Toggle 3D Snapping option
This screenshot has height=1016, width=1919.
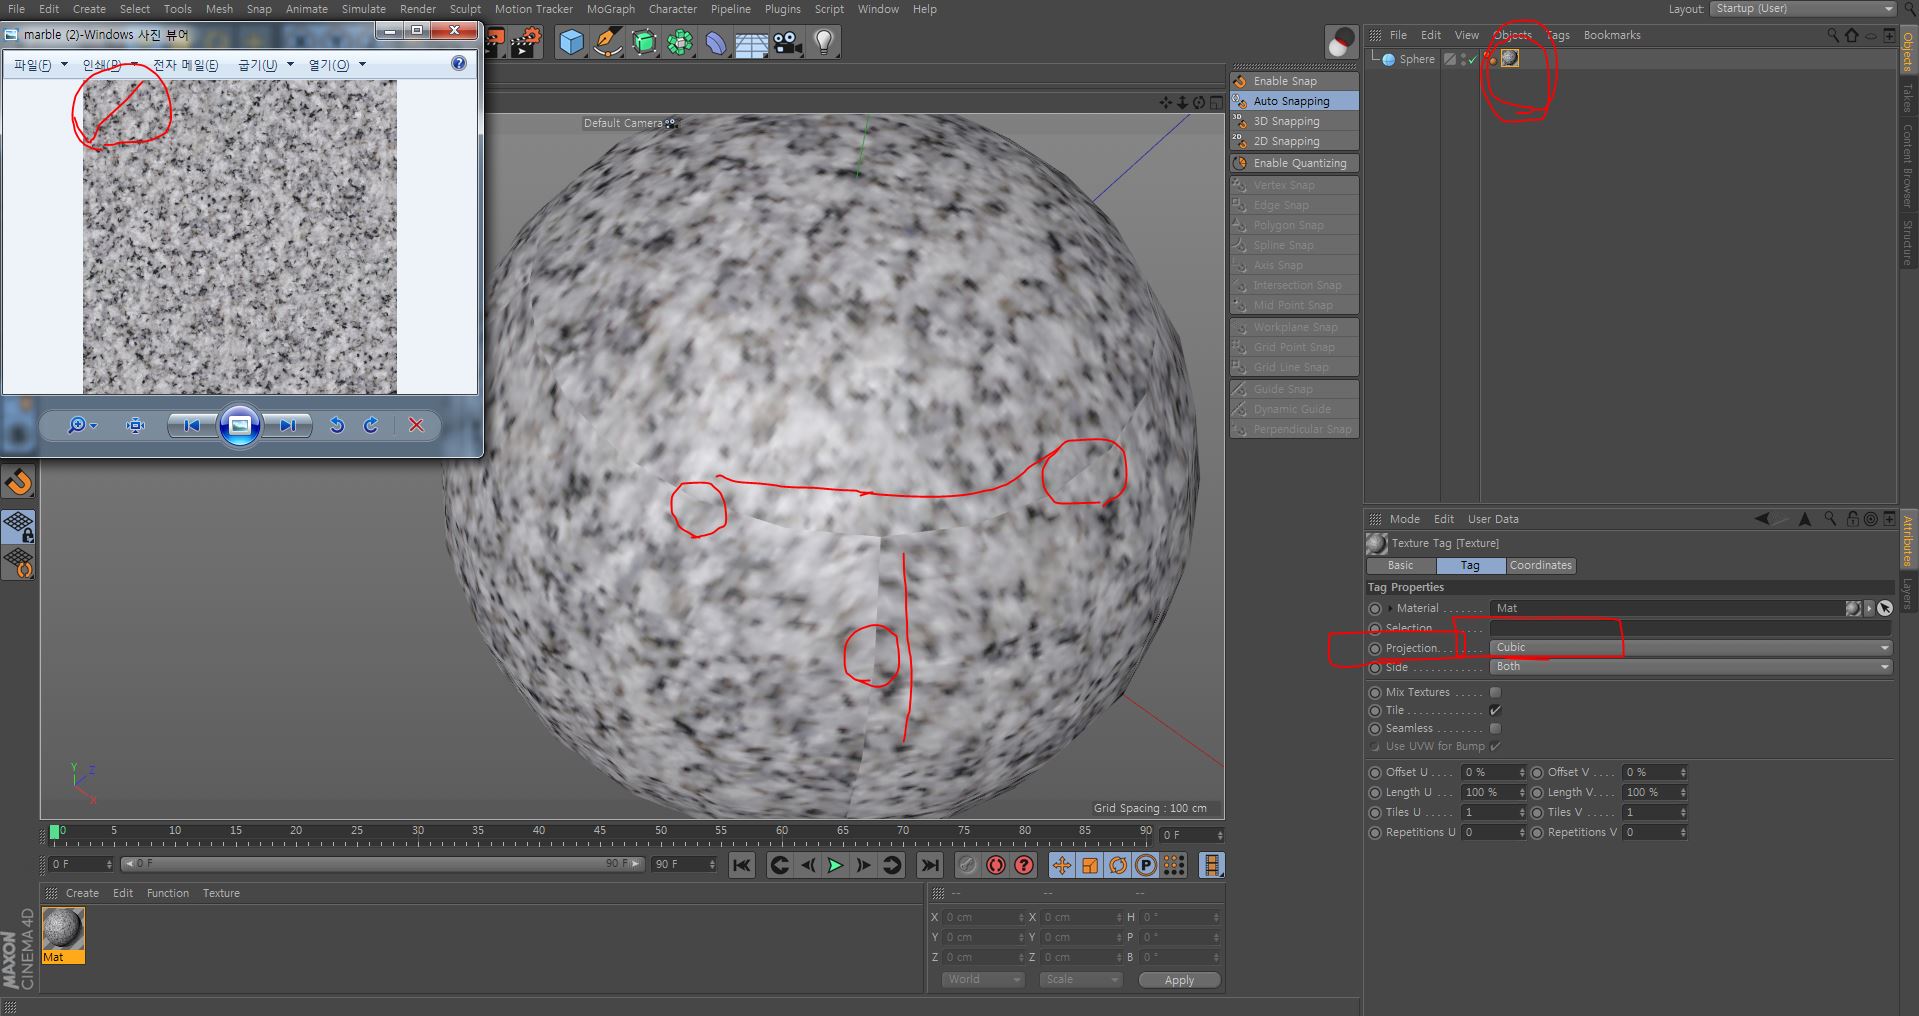[x=1294, y=121]
